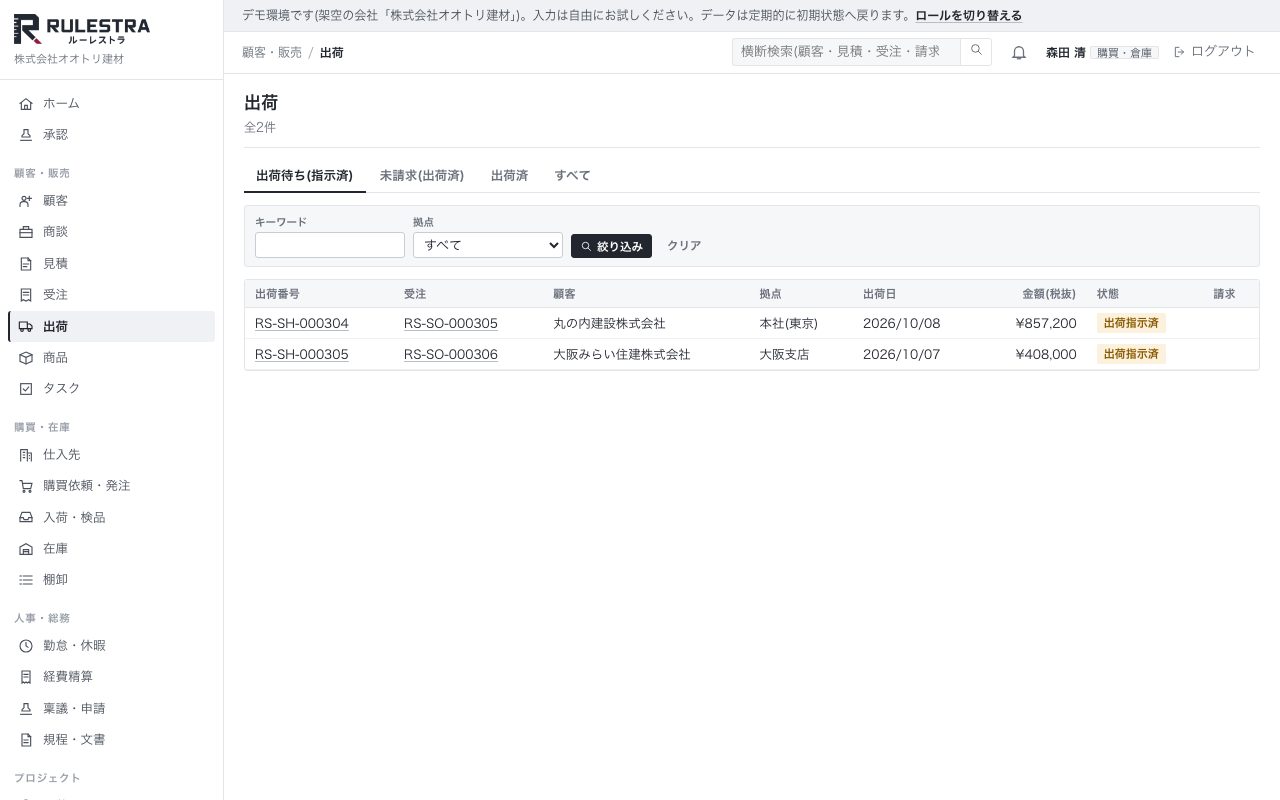Click the 金額(税抜) column header
Screen dimensions: 1280x800
click(x=1049, y=294)
